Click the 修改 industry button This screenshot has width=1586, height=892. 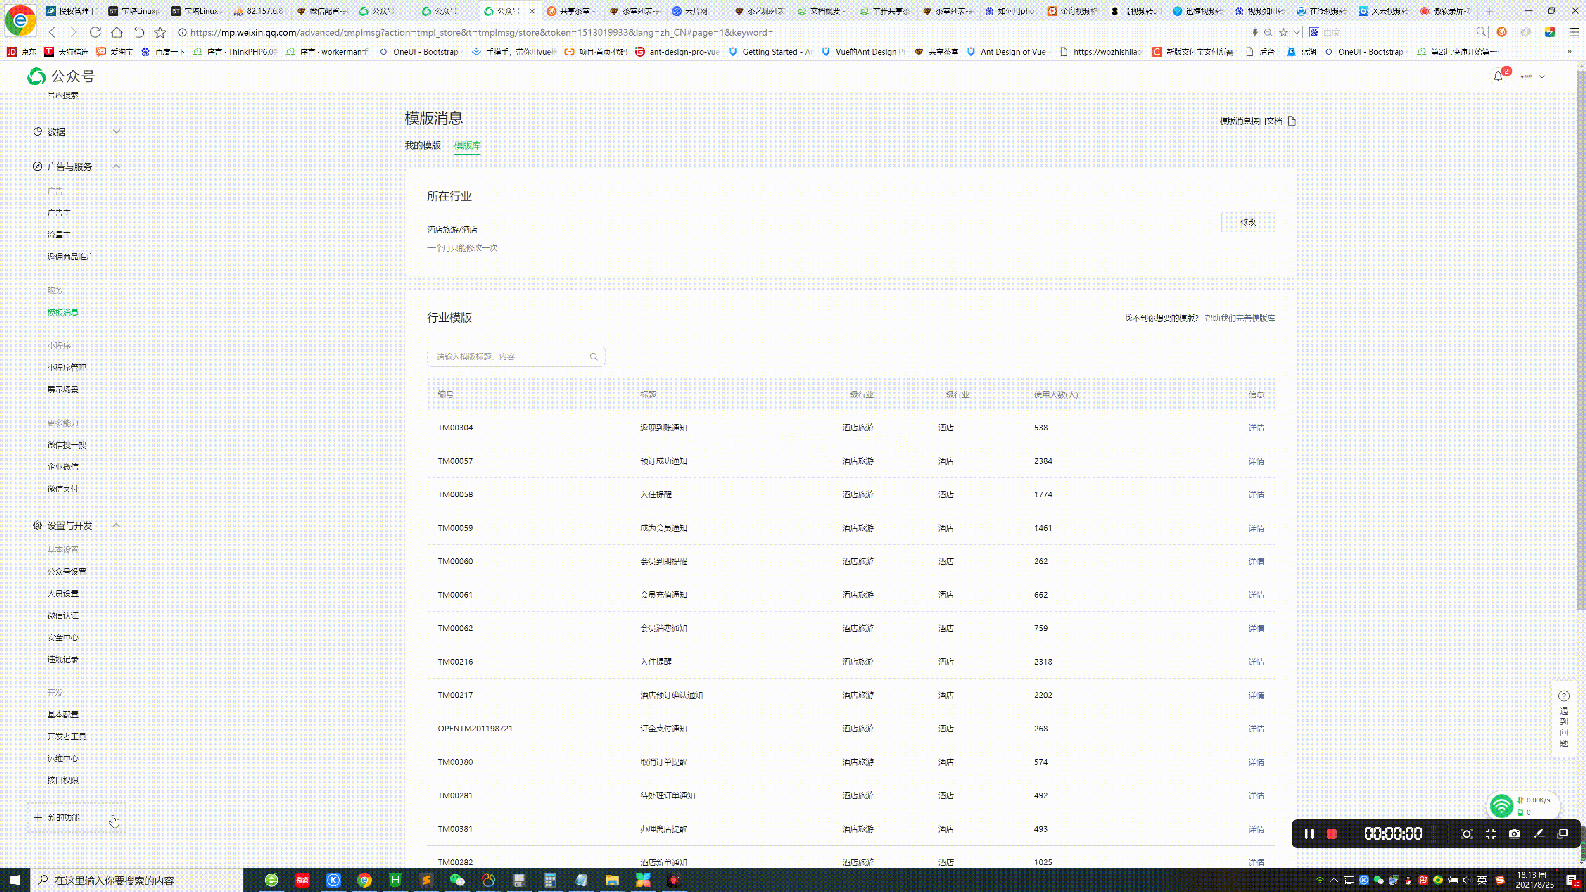click(1248, 222)
